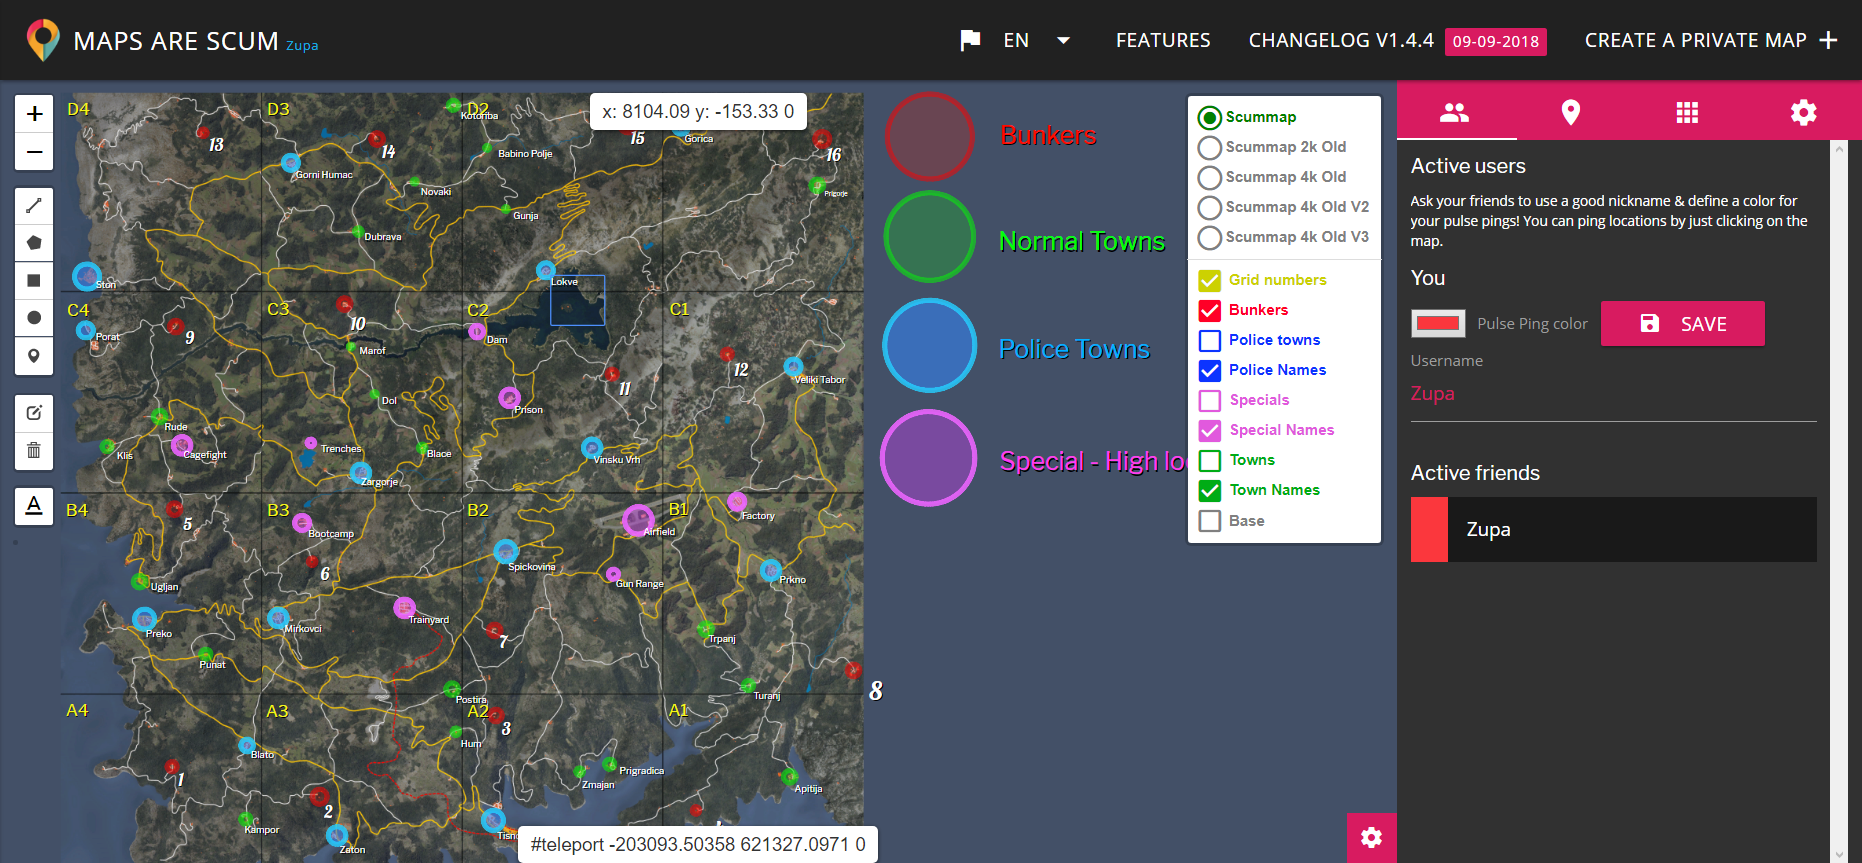Select the draw rectangle tool
1862x863 pixels.
[x=34, y=281]
